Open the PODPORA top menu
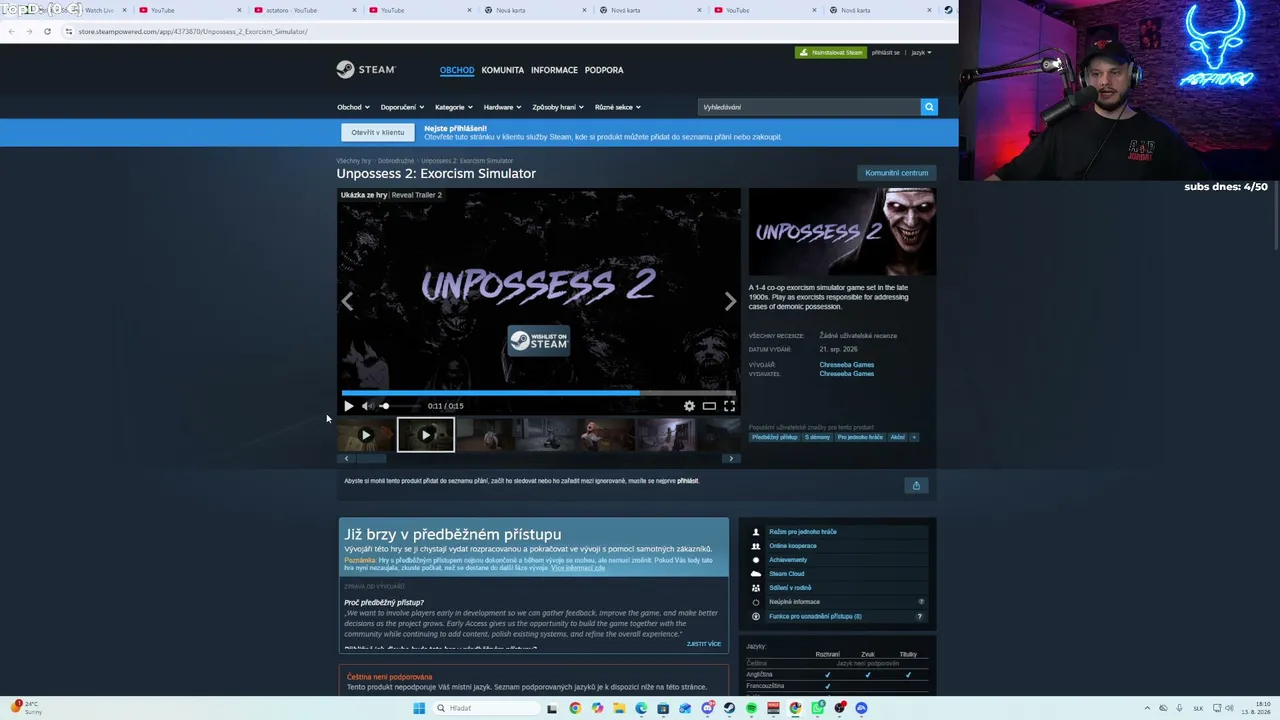Viewport: 1280px width, 720px height. point(604,70)
